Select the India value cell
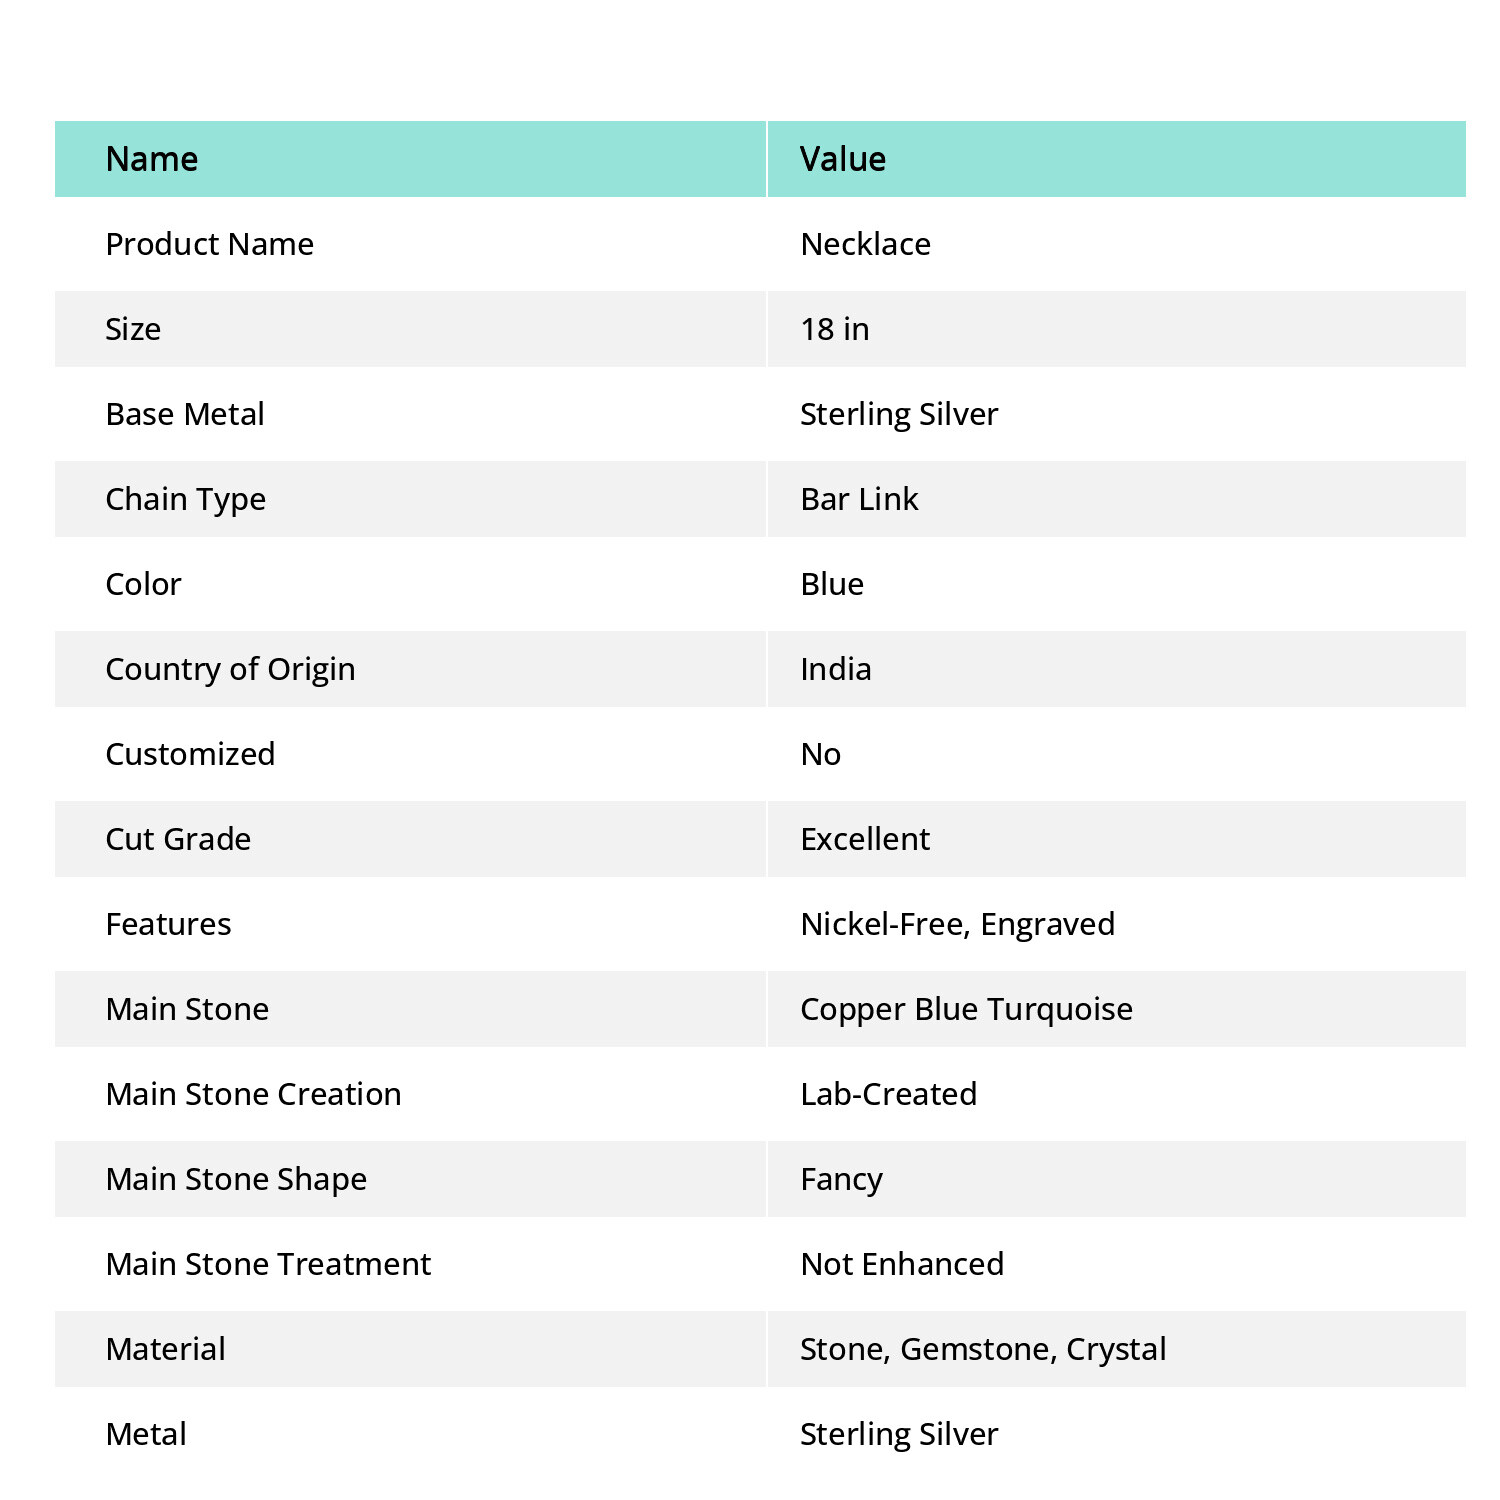 (x=836, y=669)
